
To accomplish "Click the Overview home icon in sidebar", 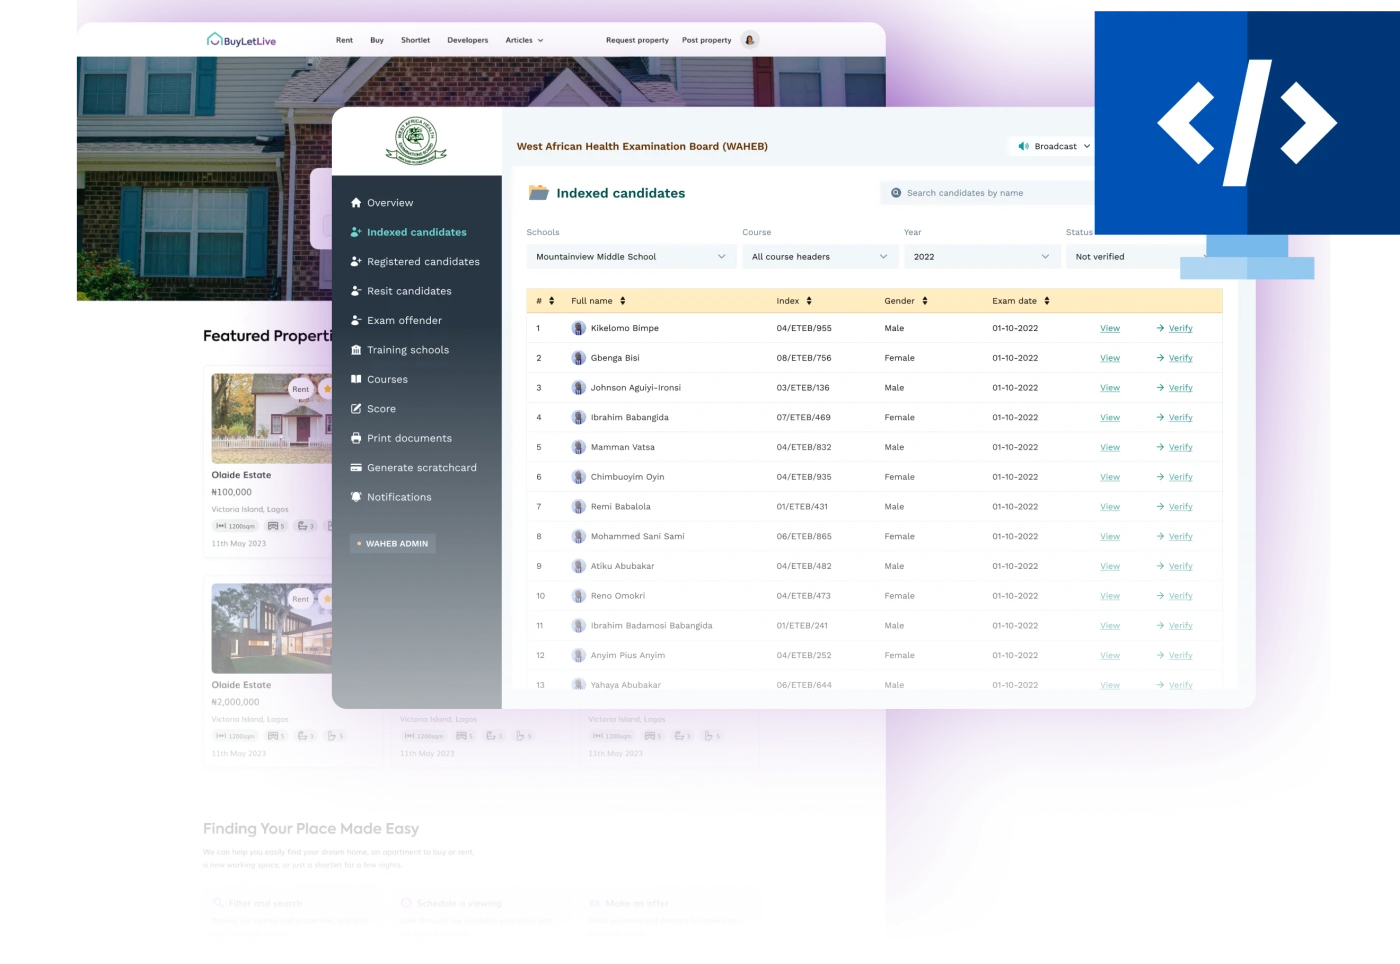I will [x=356, y=203].
